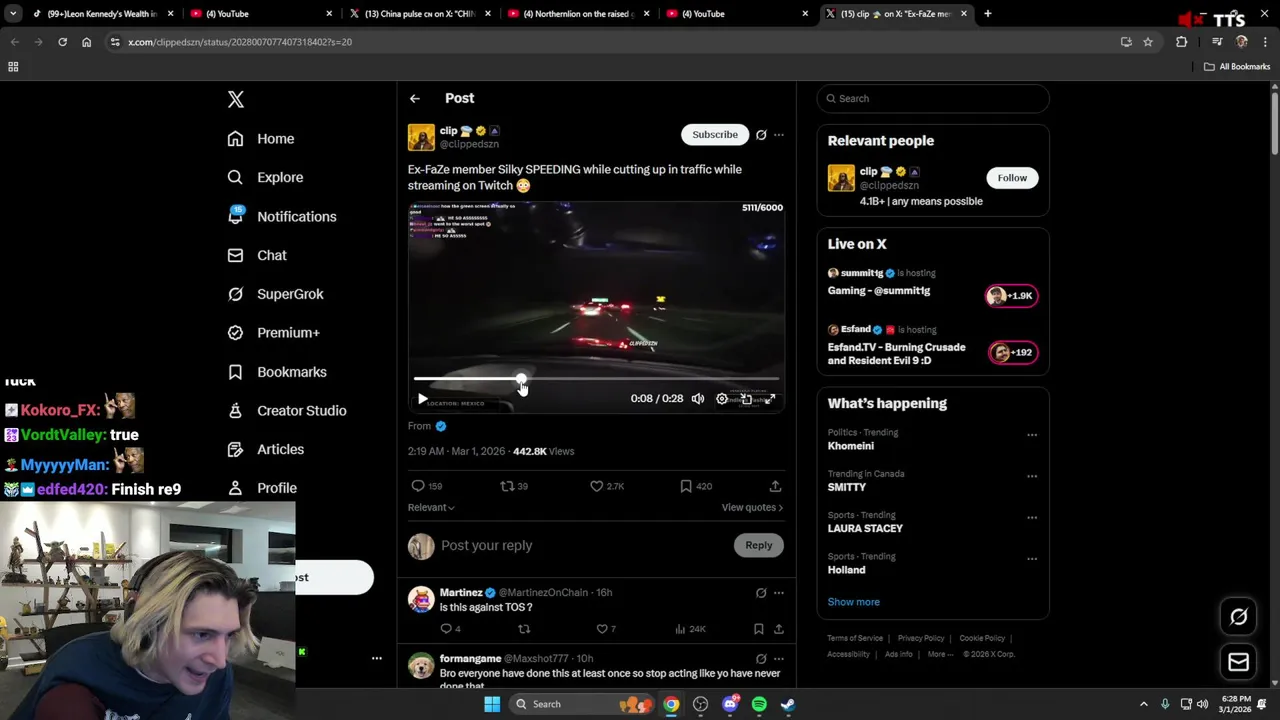This screenshot has height=720, width=1280.
Task: Open the more menu on formangame's reply
Action: (x=779, y=659)
